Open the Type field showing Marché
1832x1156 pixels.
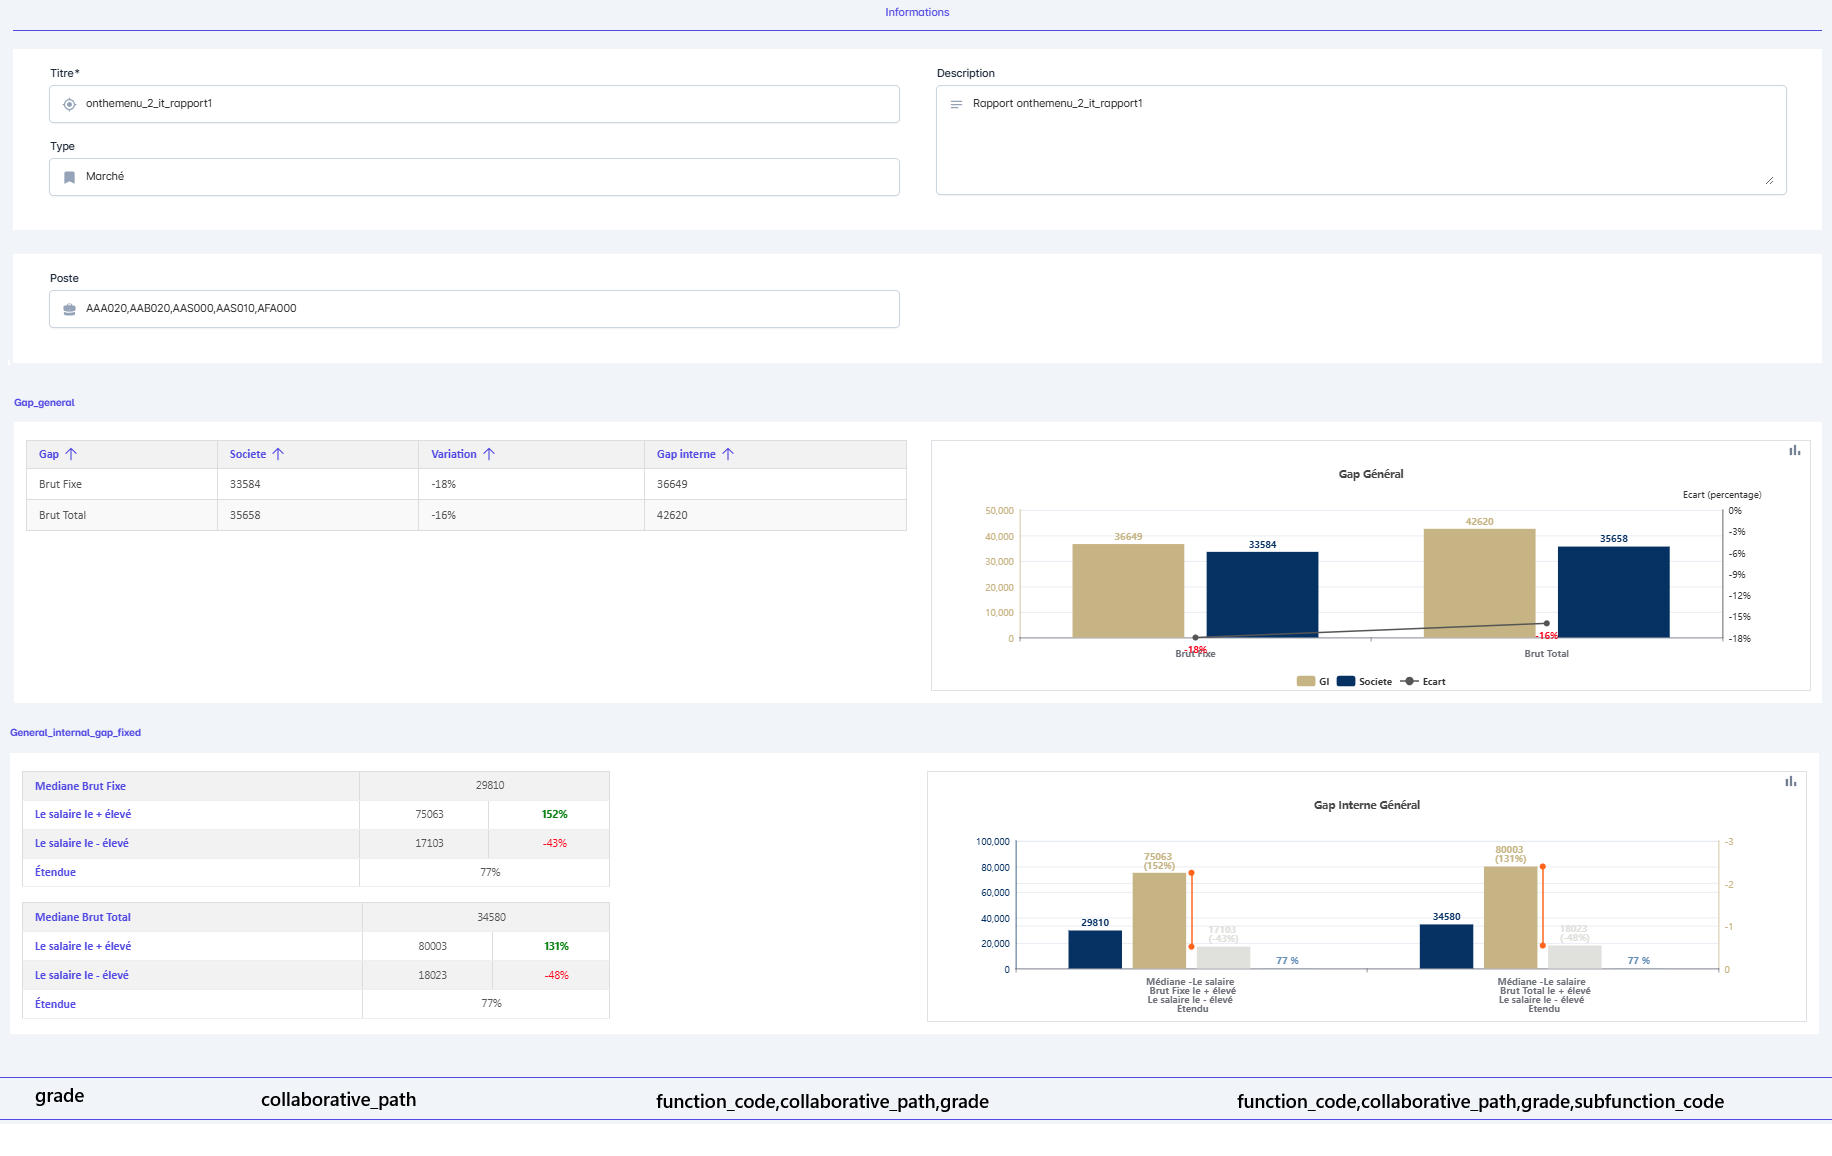tap(474, 177)
